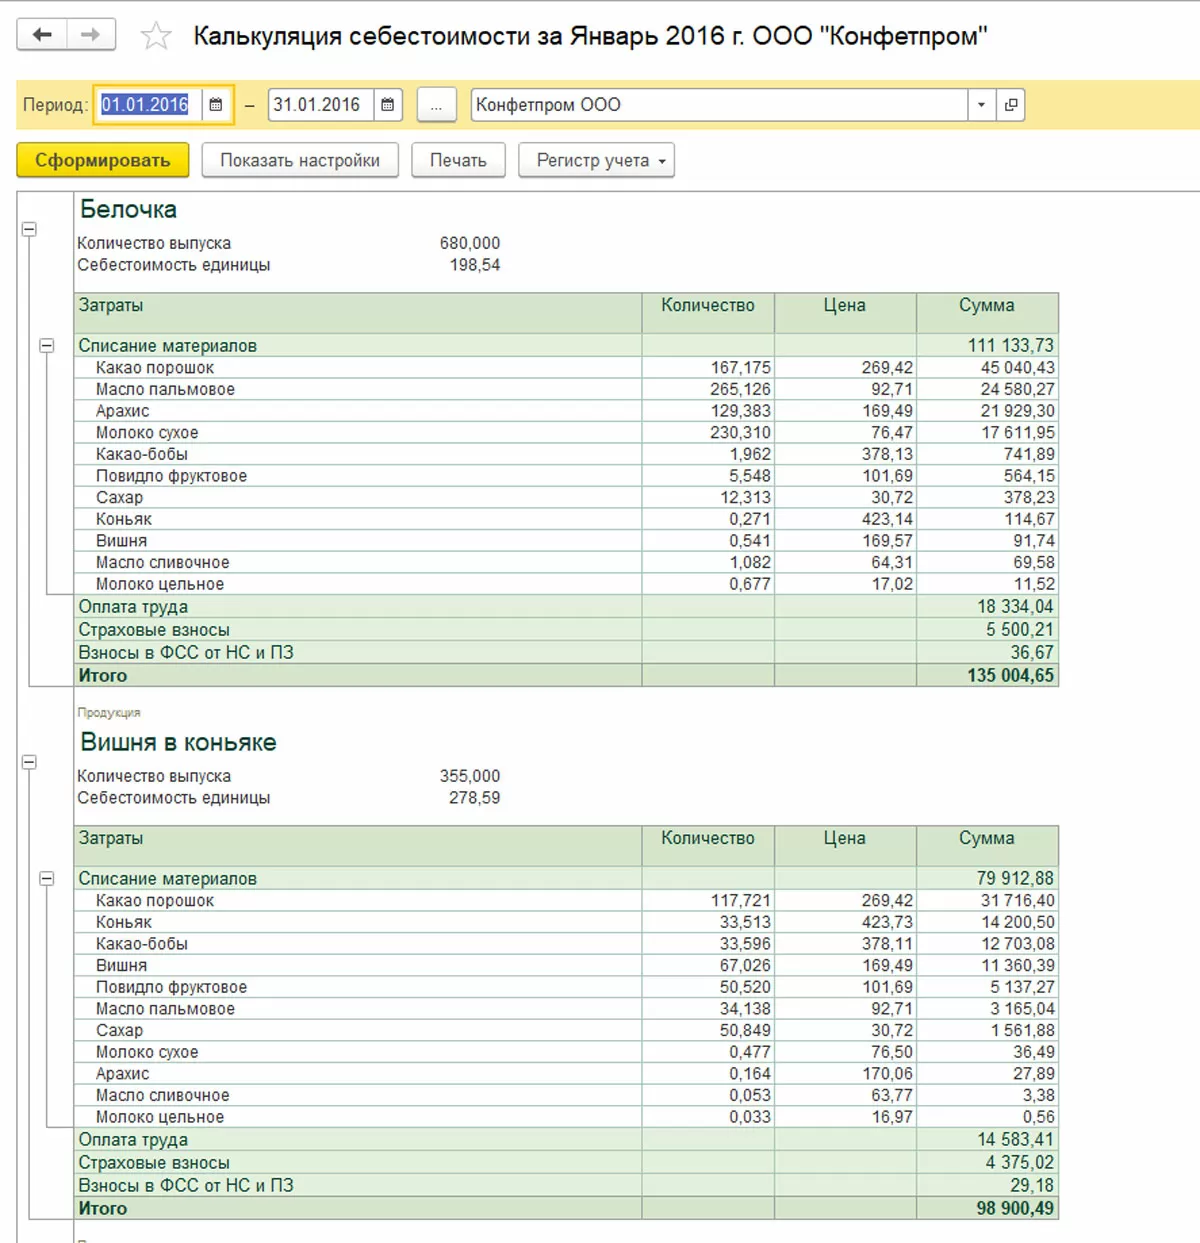Click into the 31.01.2016 end date field
The image size is (1200, 1243).
(x=320, y=105)
